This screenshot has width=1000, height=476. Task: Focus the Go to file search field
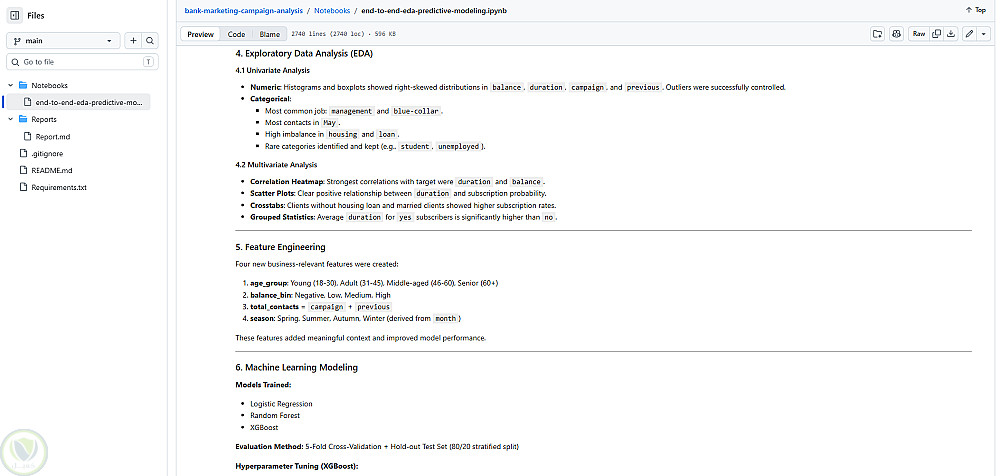pos(82,62)
